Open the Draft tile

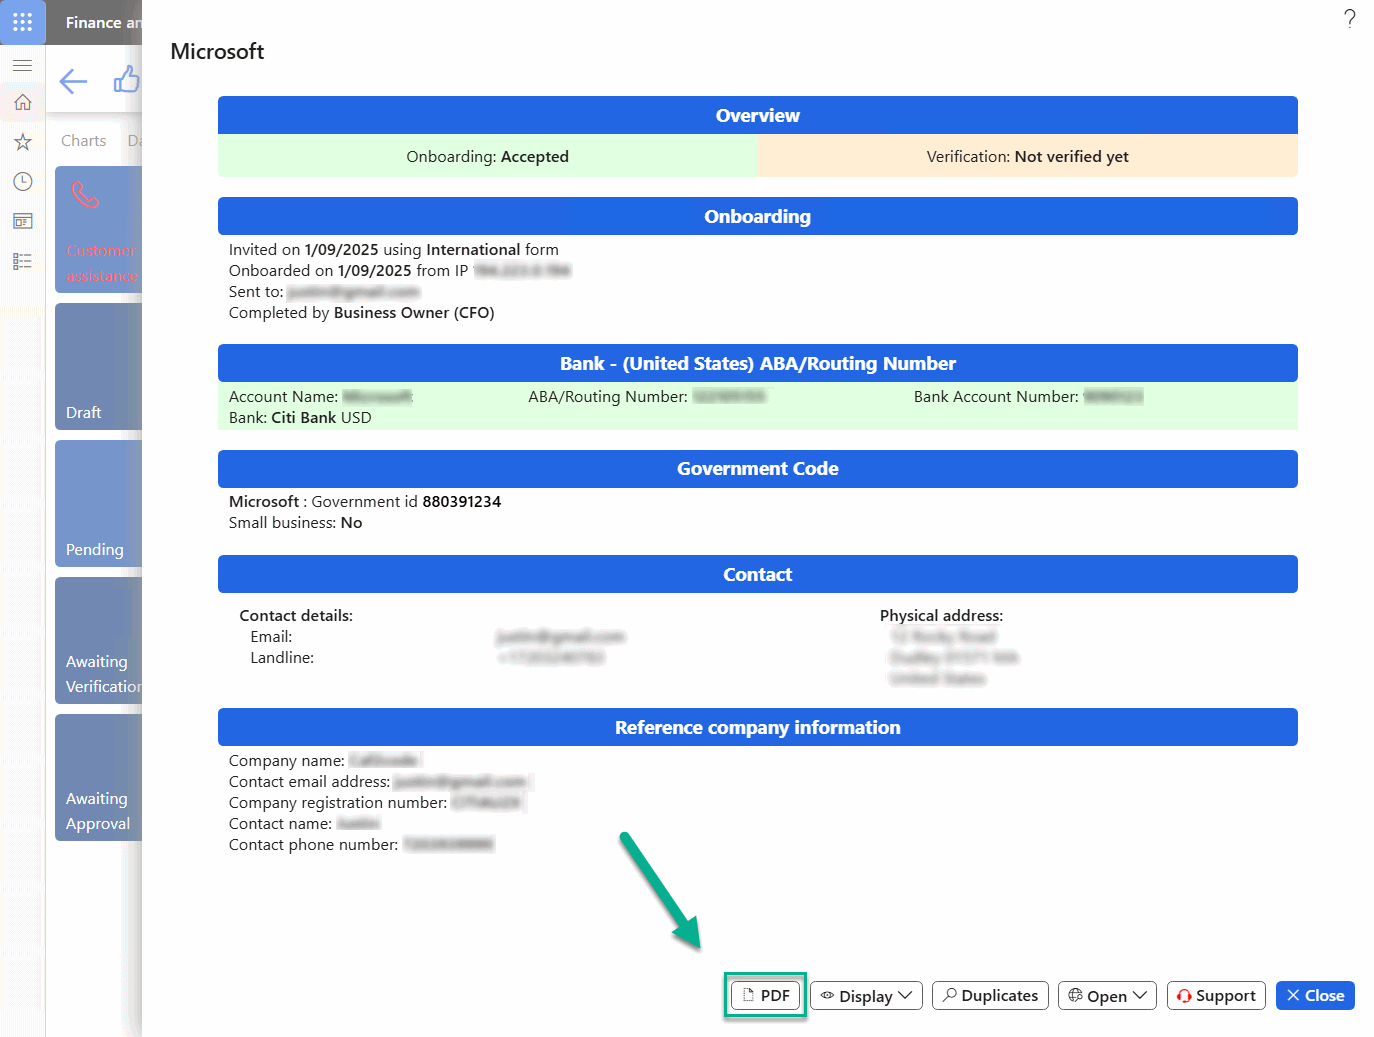tap(98, 367)
